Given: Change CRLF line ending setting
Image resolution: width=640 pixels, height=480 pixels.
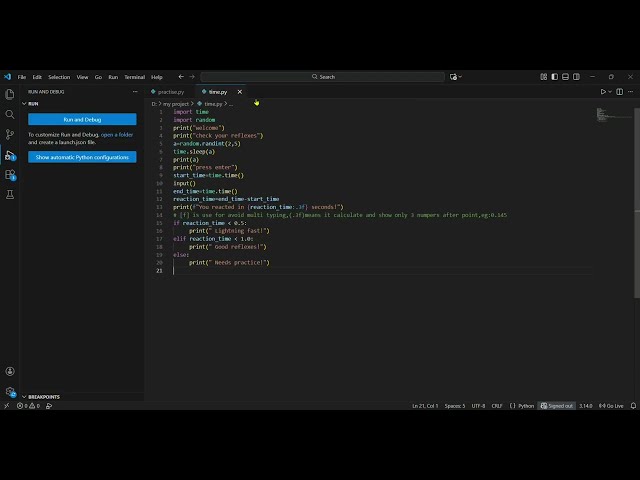Looking at the screenshot, I should click(x=497, y=406).
